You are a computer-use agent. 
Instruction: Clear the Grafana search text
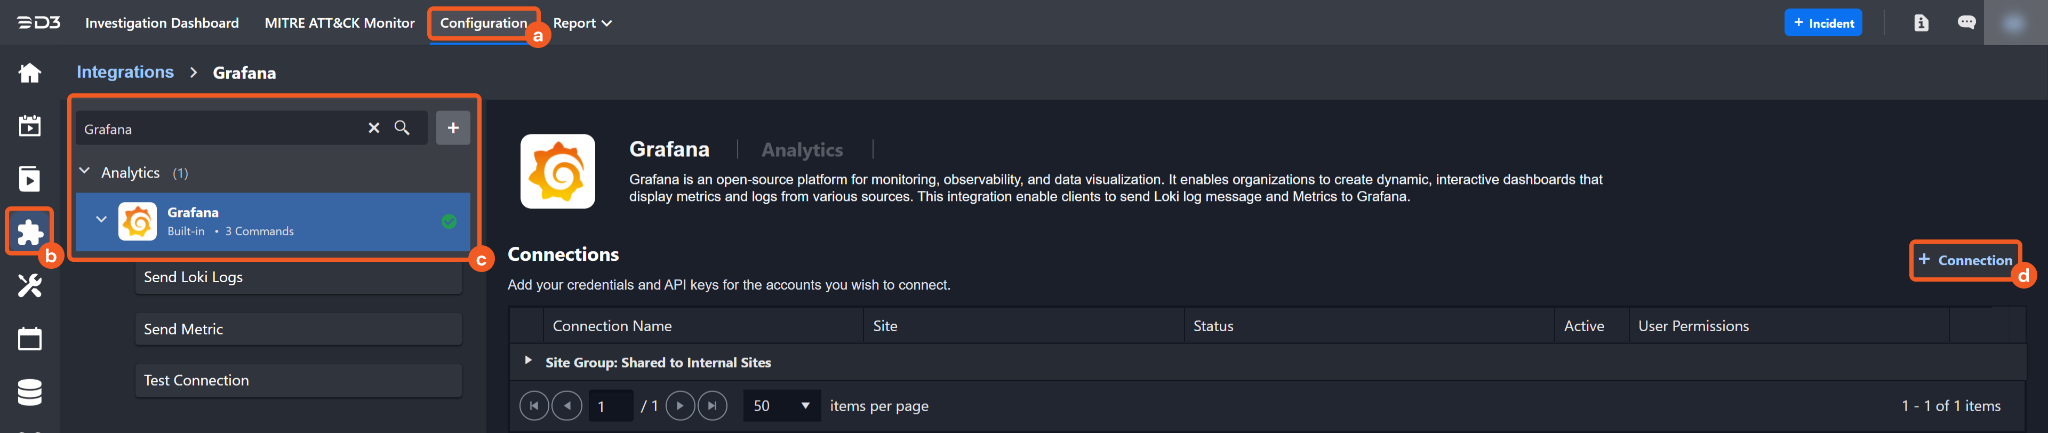pos(374,128)
